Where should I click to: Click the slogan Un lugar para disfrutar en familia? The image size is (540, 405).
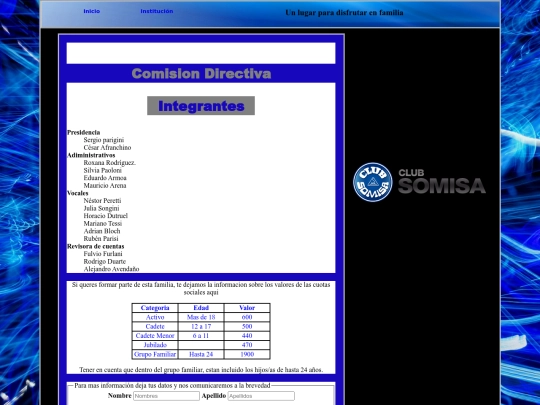pos(344,13)
